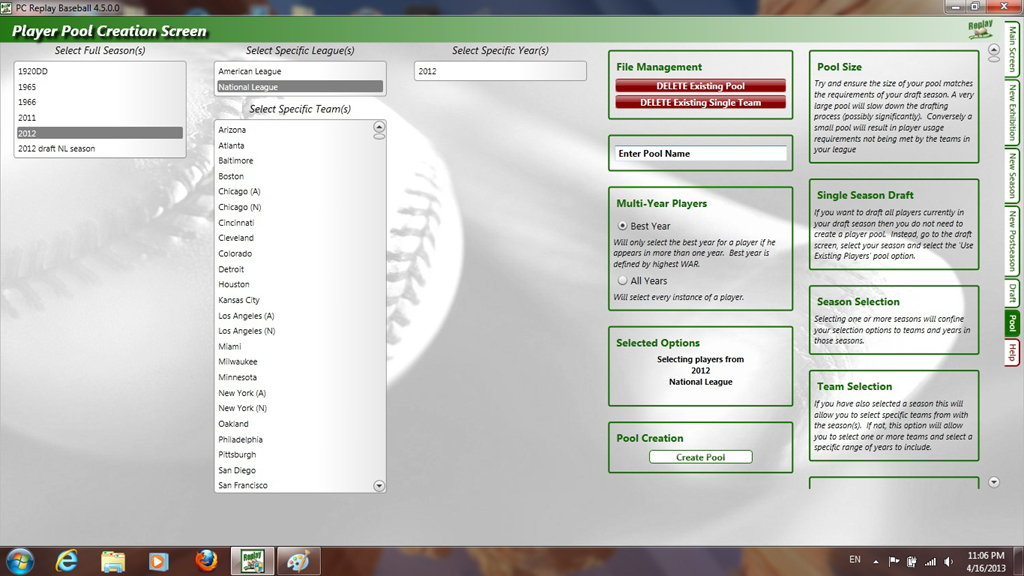Launch Firefox from the taskbar
This screenshot has width=1024, height=576.
tap(206, 560)
